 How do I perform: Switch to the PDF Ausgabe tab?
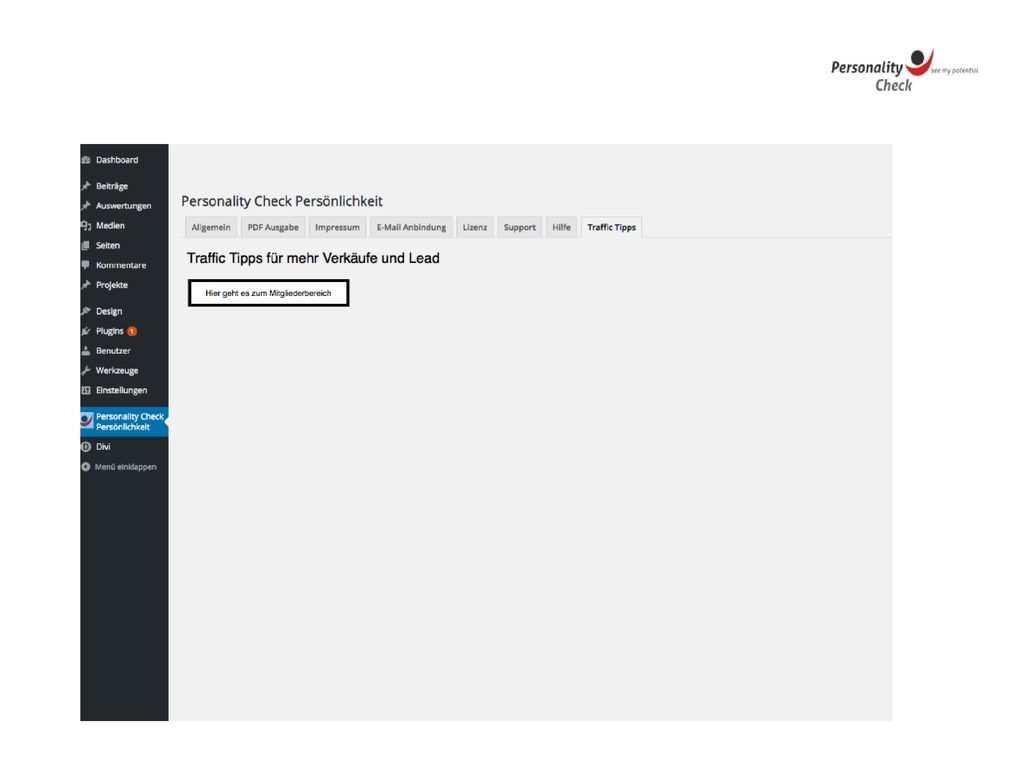coord(273,227)
